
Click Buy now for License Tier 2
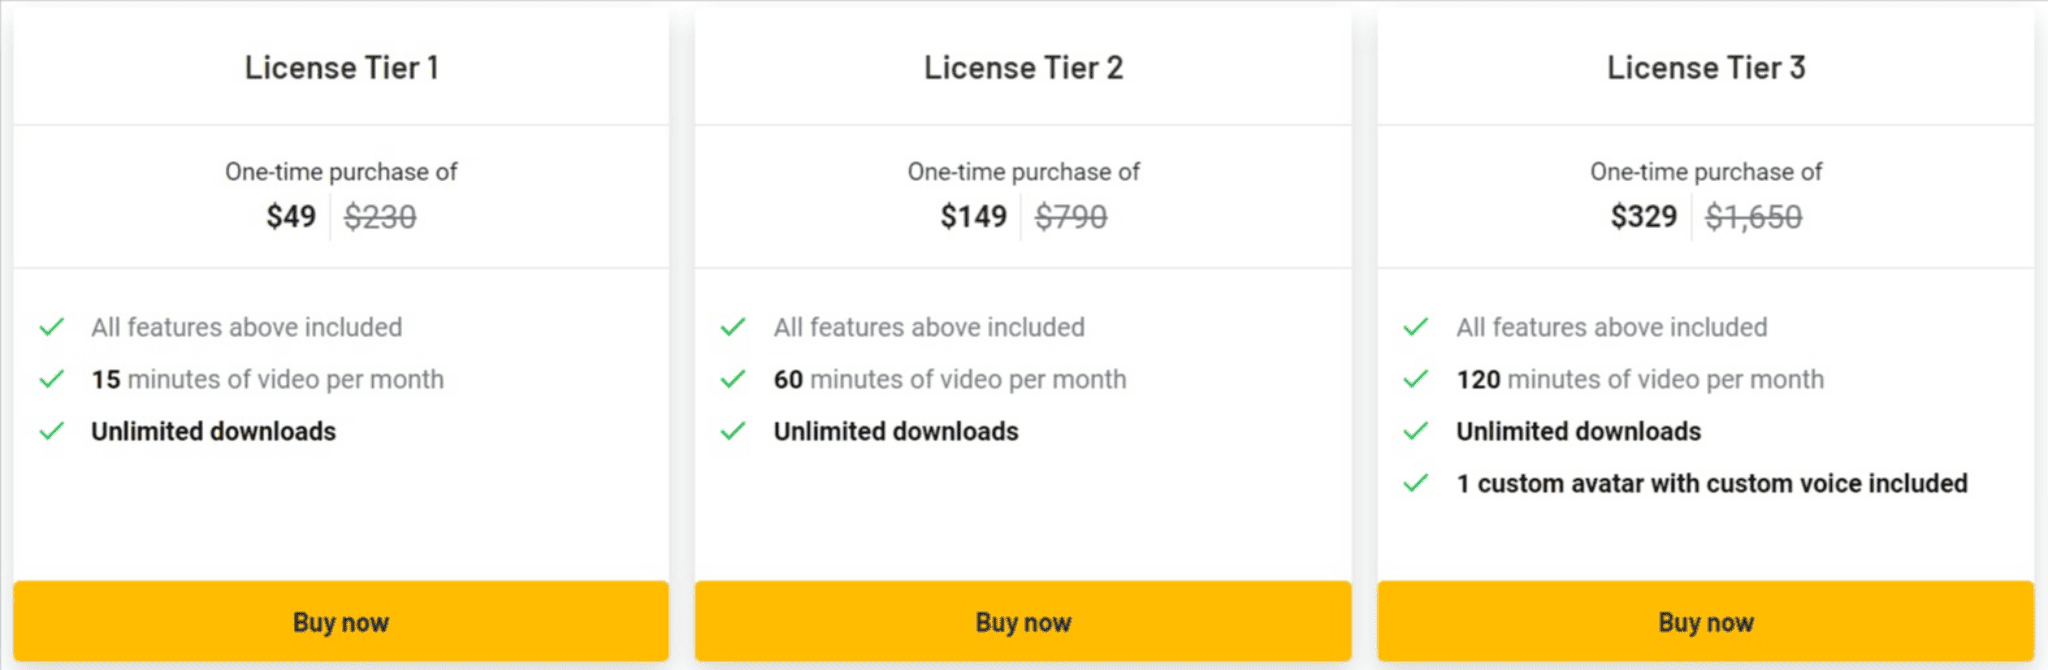tap(1023, 621)
